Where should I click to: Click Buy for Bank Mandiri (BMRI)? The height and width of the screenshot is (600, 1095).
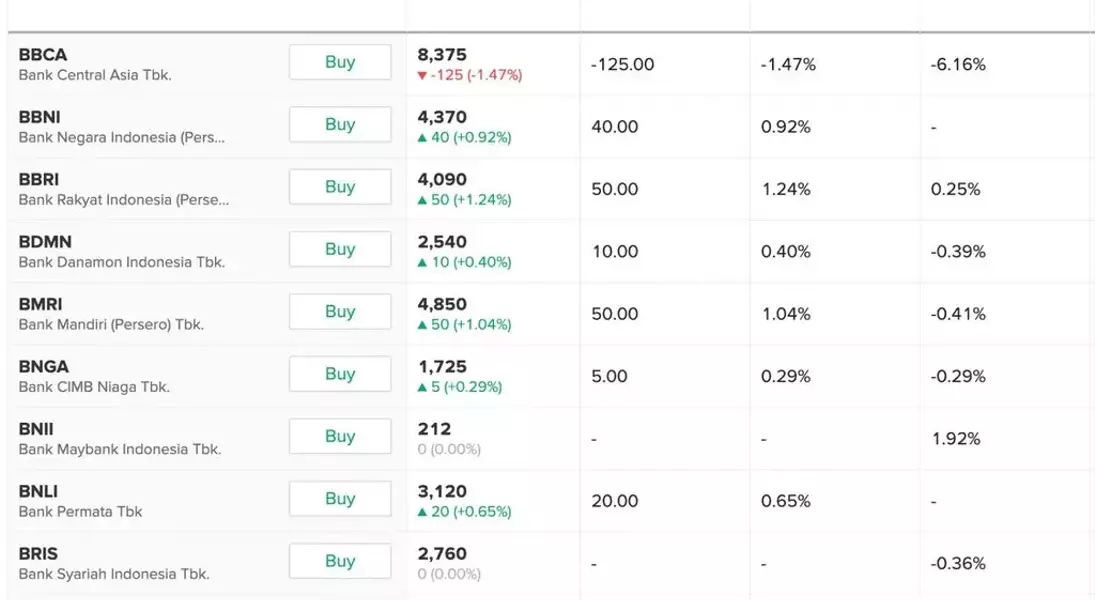coord(340,312)
